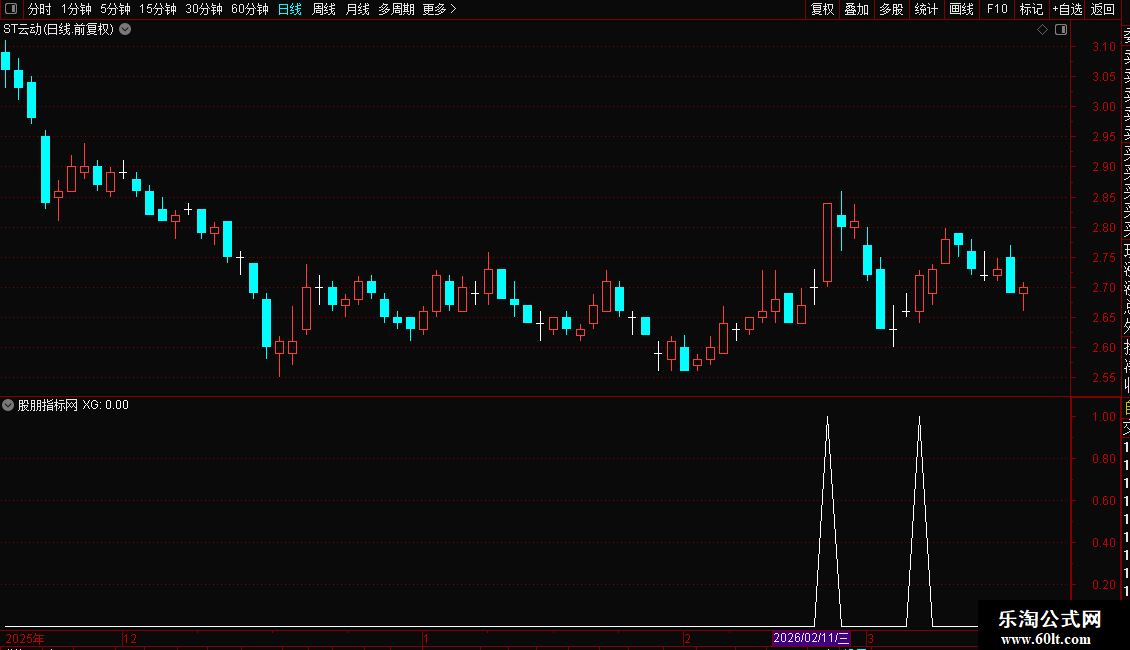This screenshot has width=1130, height=650.
Task: Select the 30分钟 period
Action: (203, 9)
